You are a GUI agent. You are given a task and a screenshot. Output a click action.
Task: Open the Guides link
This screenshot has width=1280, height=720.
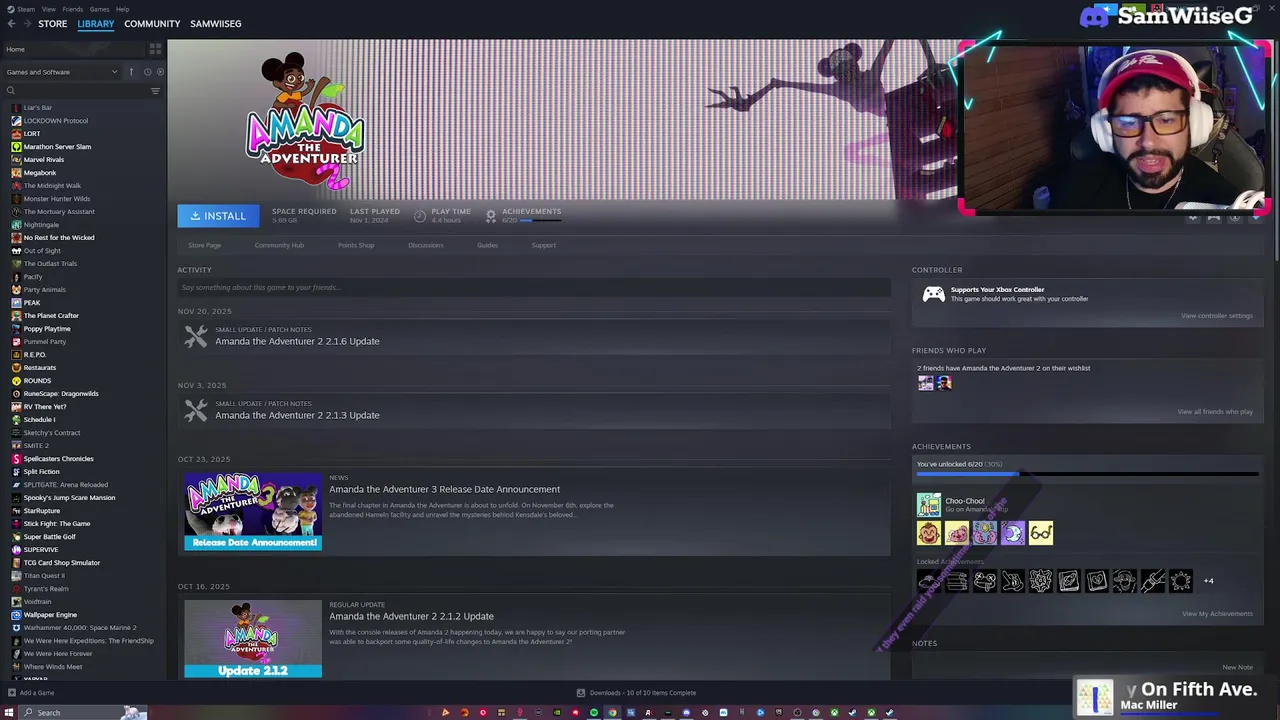tap(487, 245)
